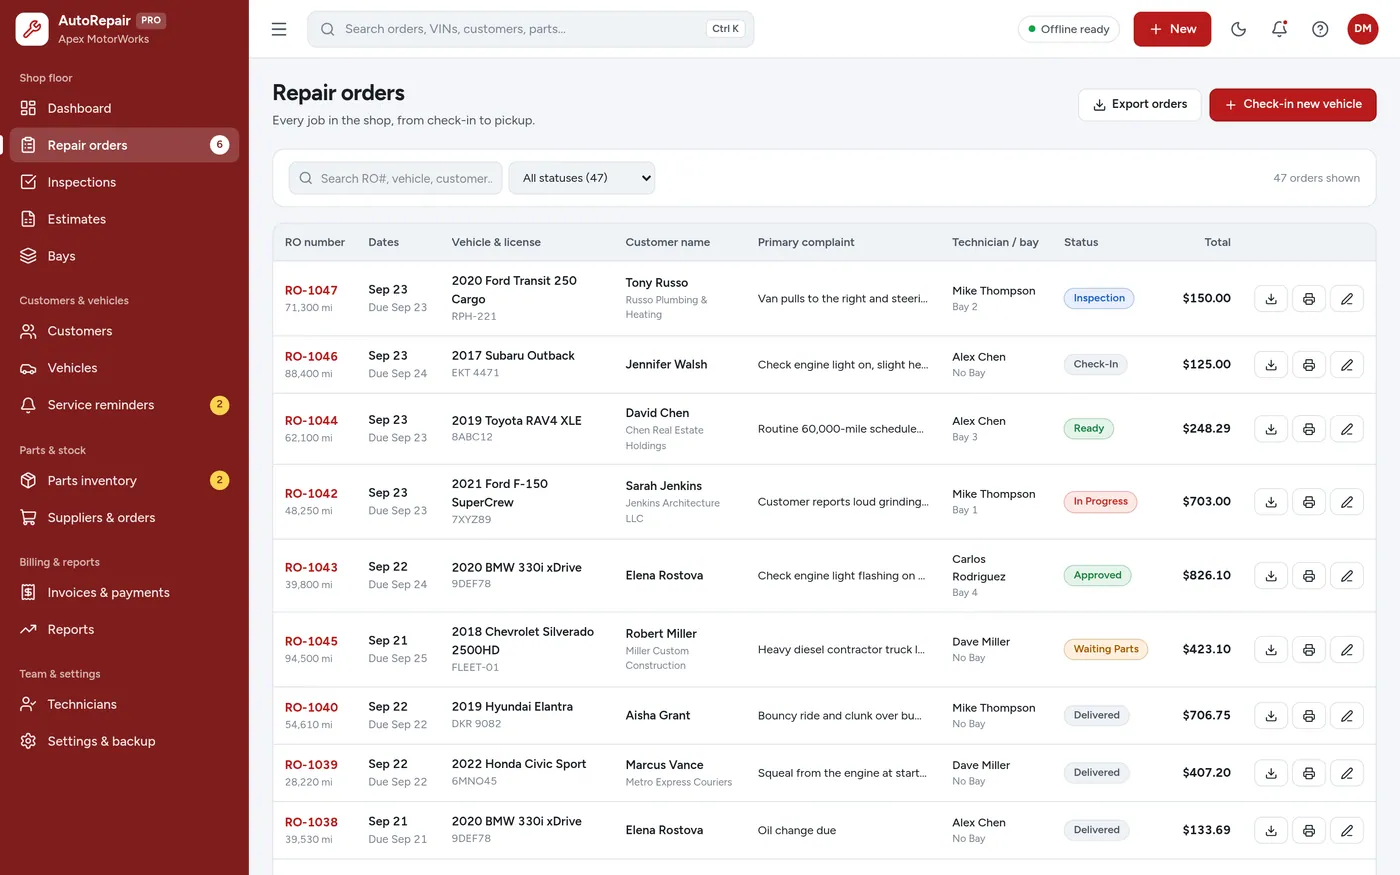Viewport: 1400px width, 875px height.
Task: Download RO-1042 order file
Action: coord(1270,501)
